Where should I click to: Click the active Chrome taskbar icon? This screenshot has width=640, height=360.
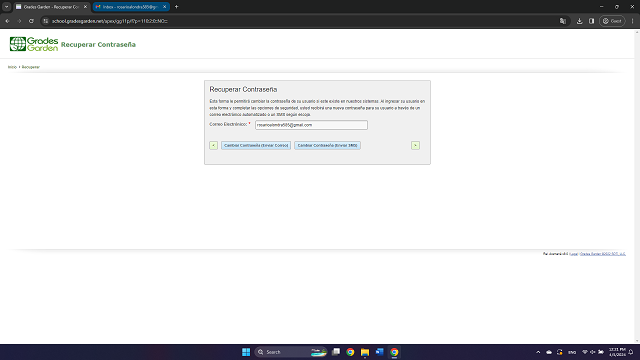[394, 352]
